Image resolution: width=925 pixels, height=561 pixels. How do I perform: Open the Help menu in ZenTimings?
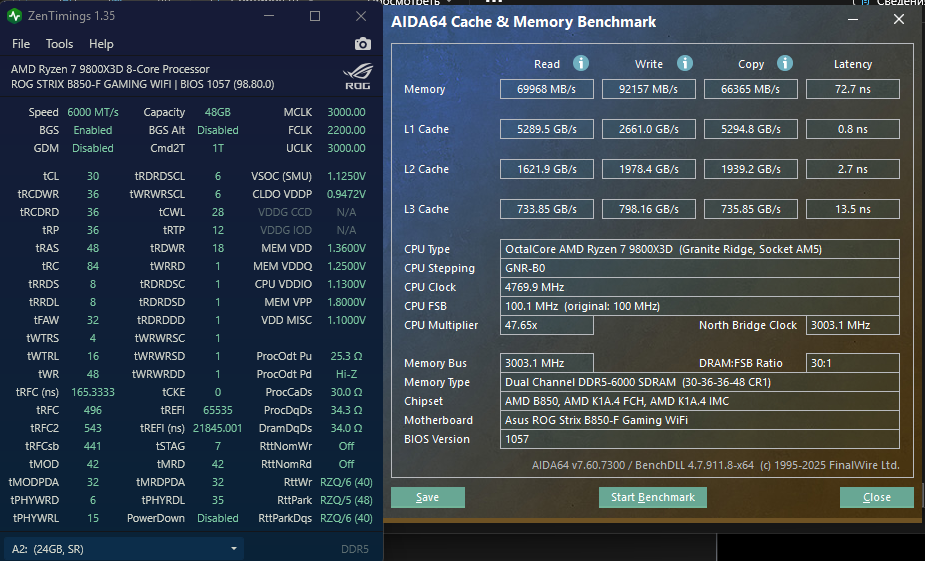pos(101,44)
